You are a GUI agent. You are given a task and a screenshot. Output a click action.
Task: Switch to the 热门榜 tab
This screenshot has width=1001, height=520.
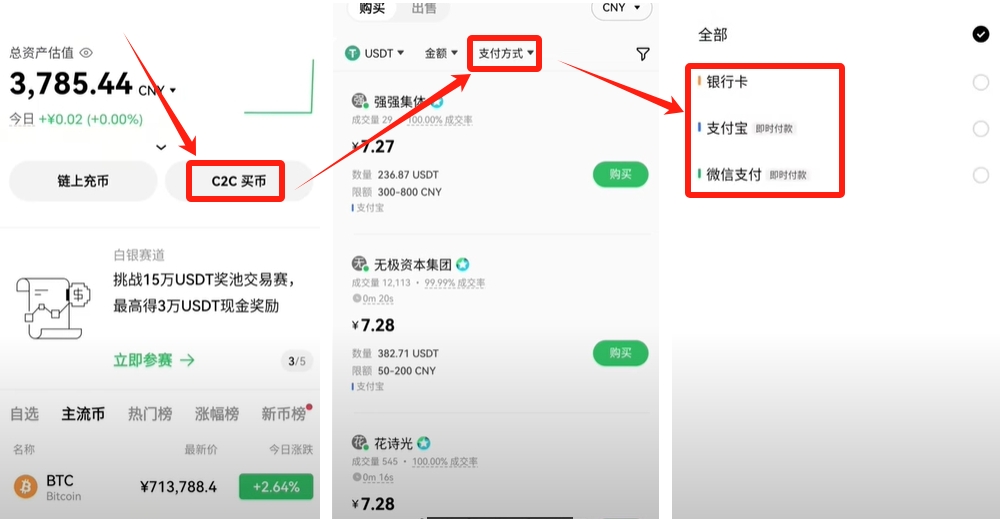tap(150, 414)
